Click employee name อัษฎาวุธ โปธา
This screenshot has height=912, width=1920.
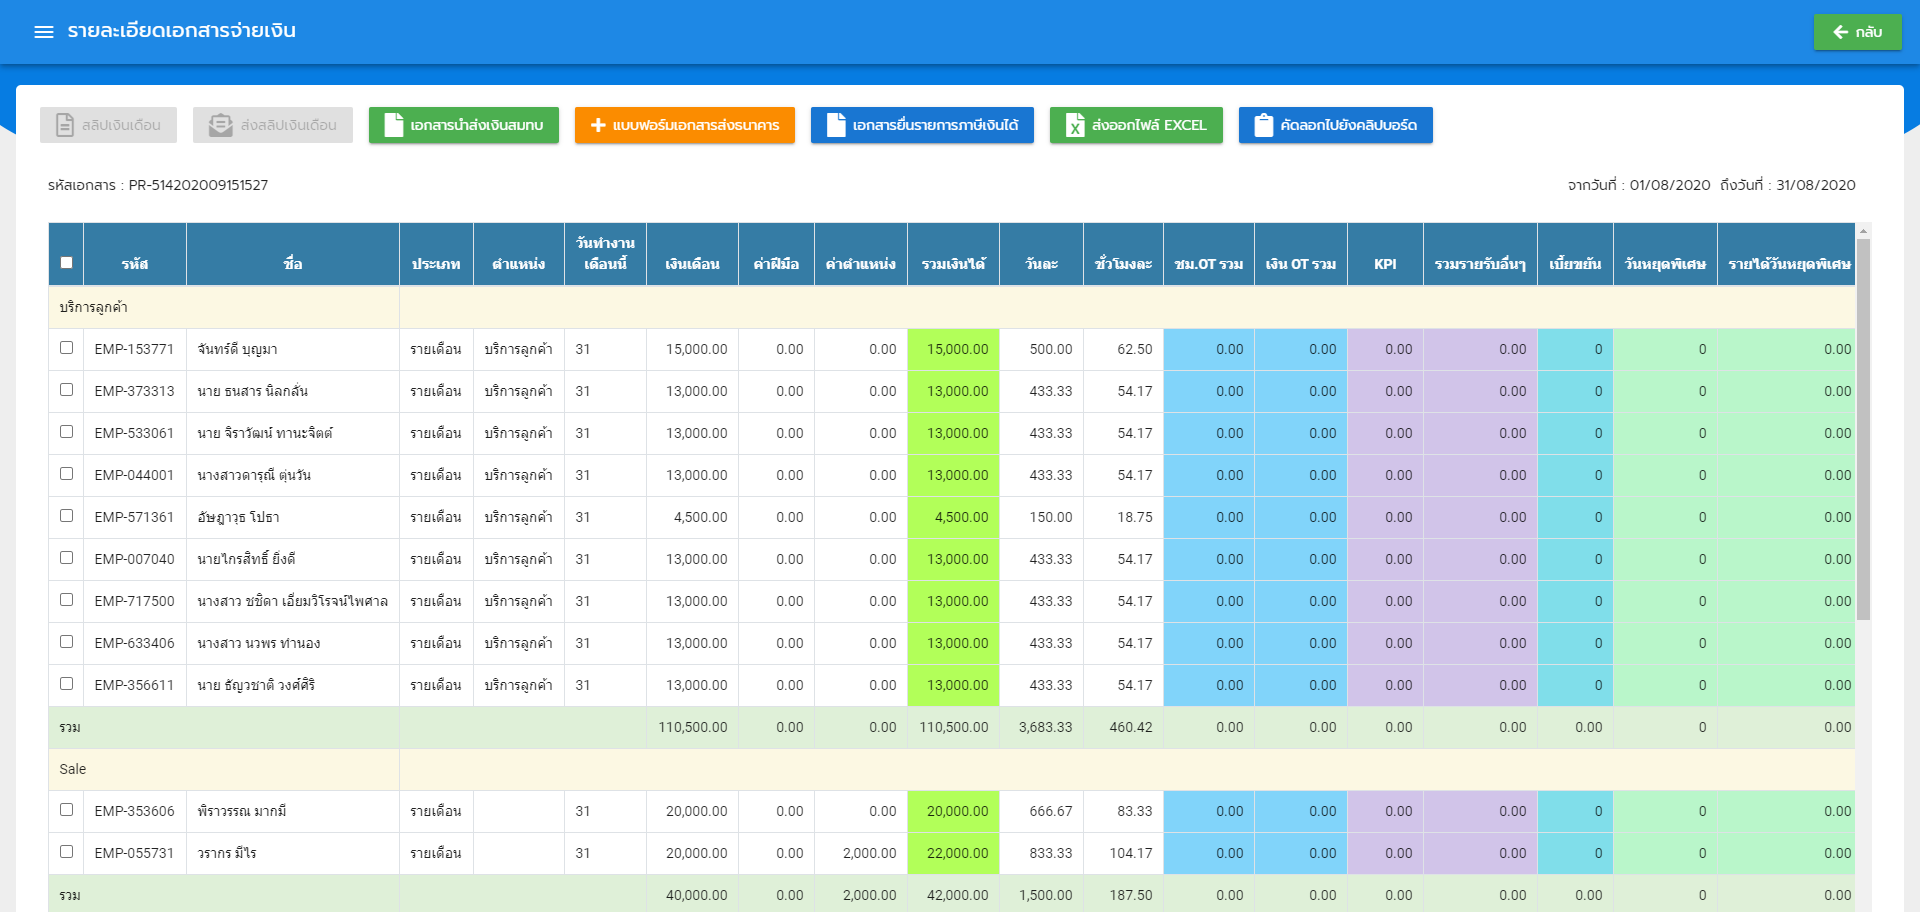click(238, 517)
